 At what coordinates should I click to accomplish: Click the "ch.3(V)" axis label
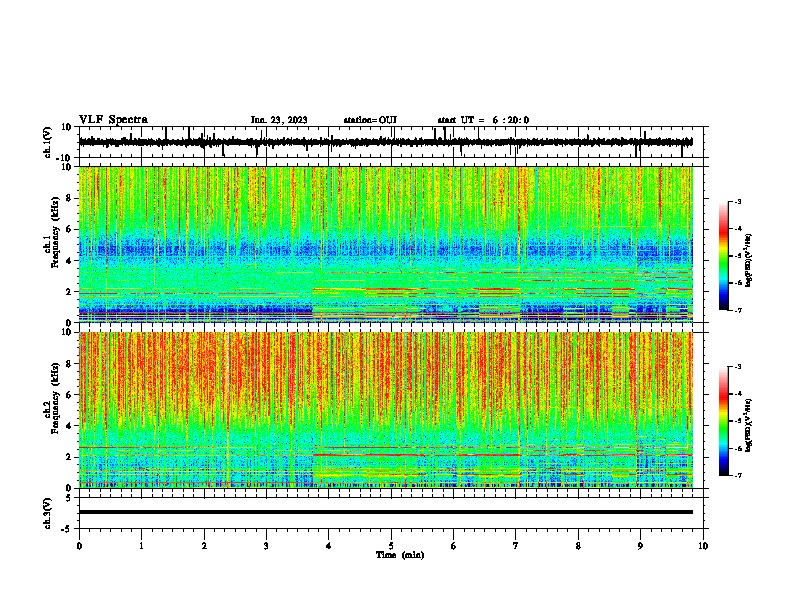pos(48,513)
